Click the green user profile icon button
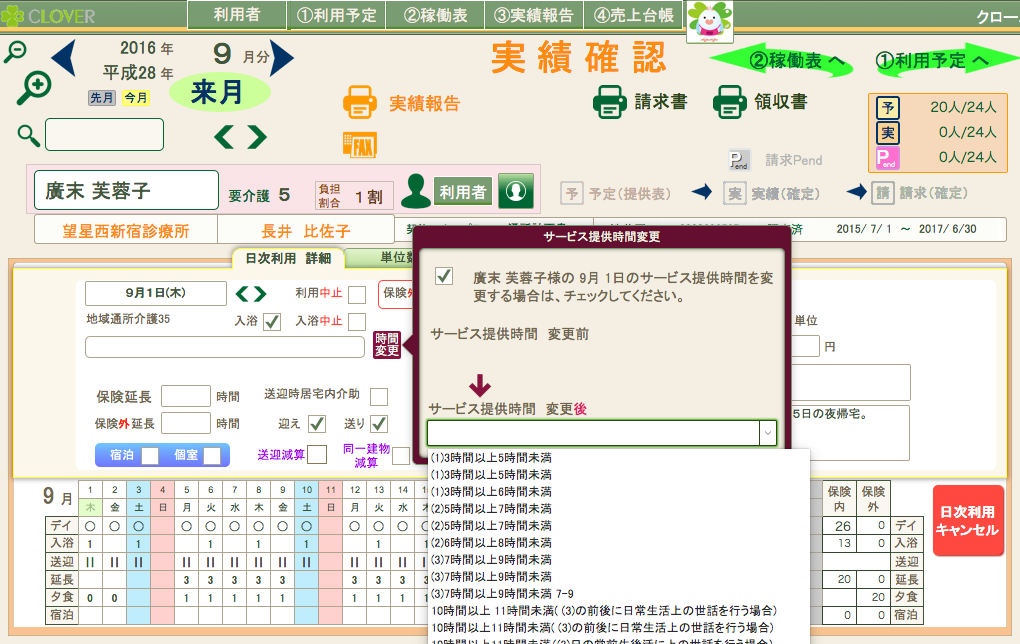The image size is (1020, 644). click(x=516, y=191)
